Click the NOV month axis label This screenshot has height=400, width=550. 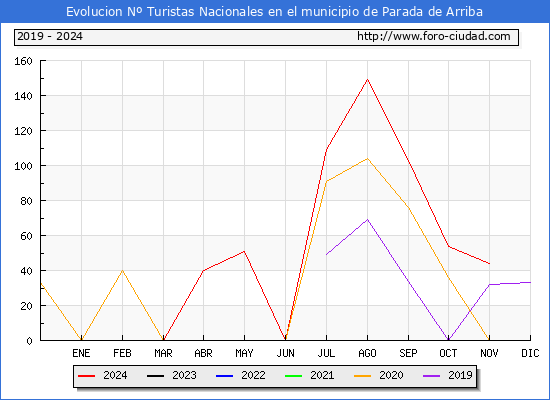489,353
